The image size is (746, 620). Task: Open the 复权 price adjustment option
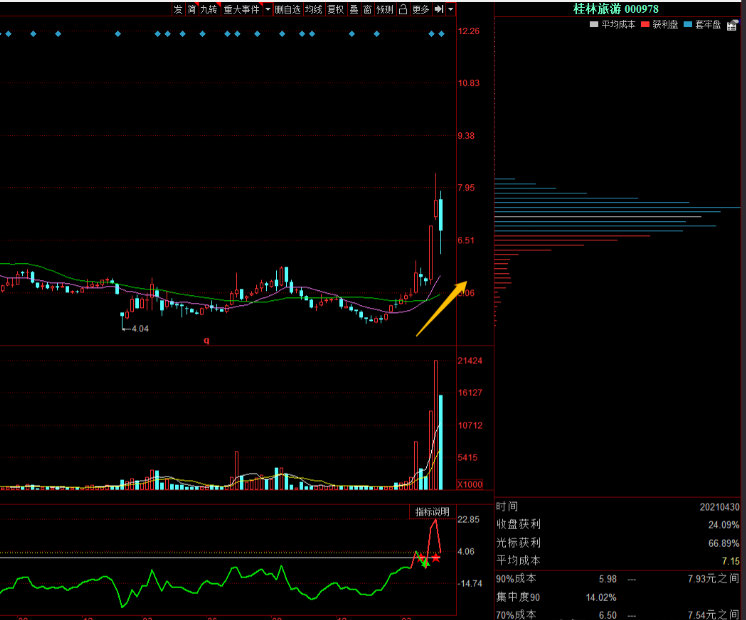tap(336, 9)
